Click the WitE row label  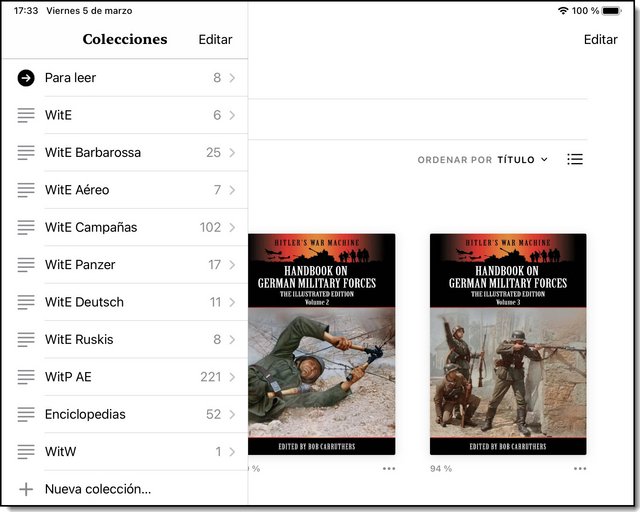58,115
